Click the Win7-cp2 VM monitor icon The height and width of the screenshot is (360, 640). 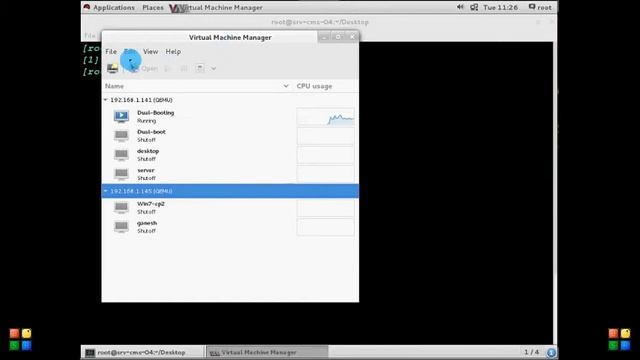(x=121, y=207)
